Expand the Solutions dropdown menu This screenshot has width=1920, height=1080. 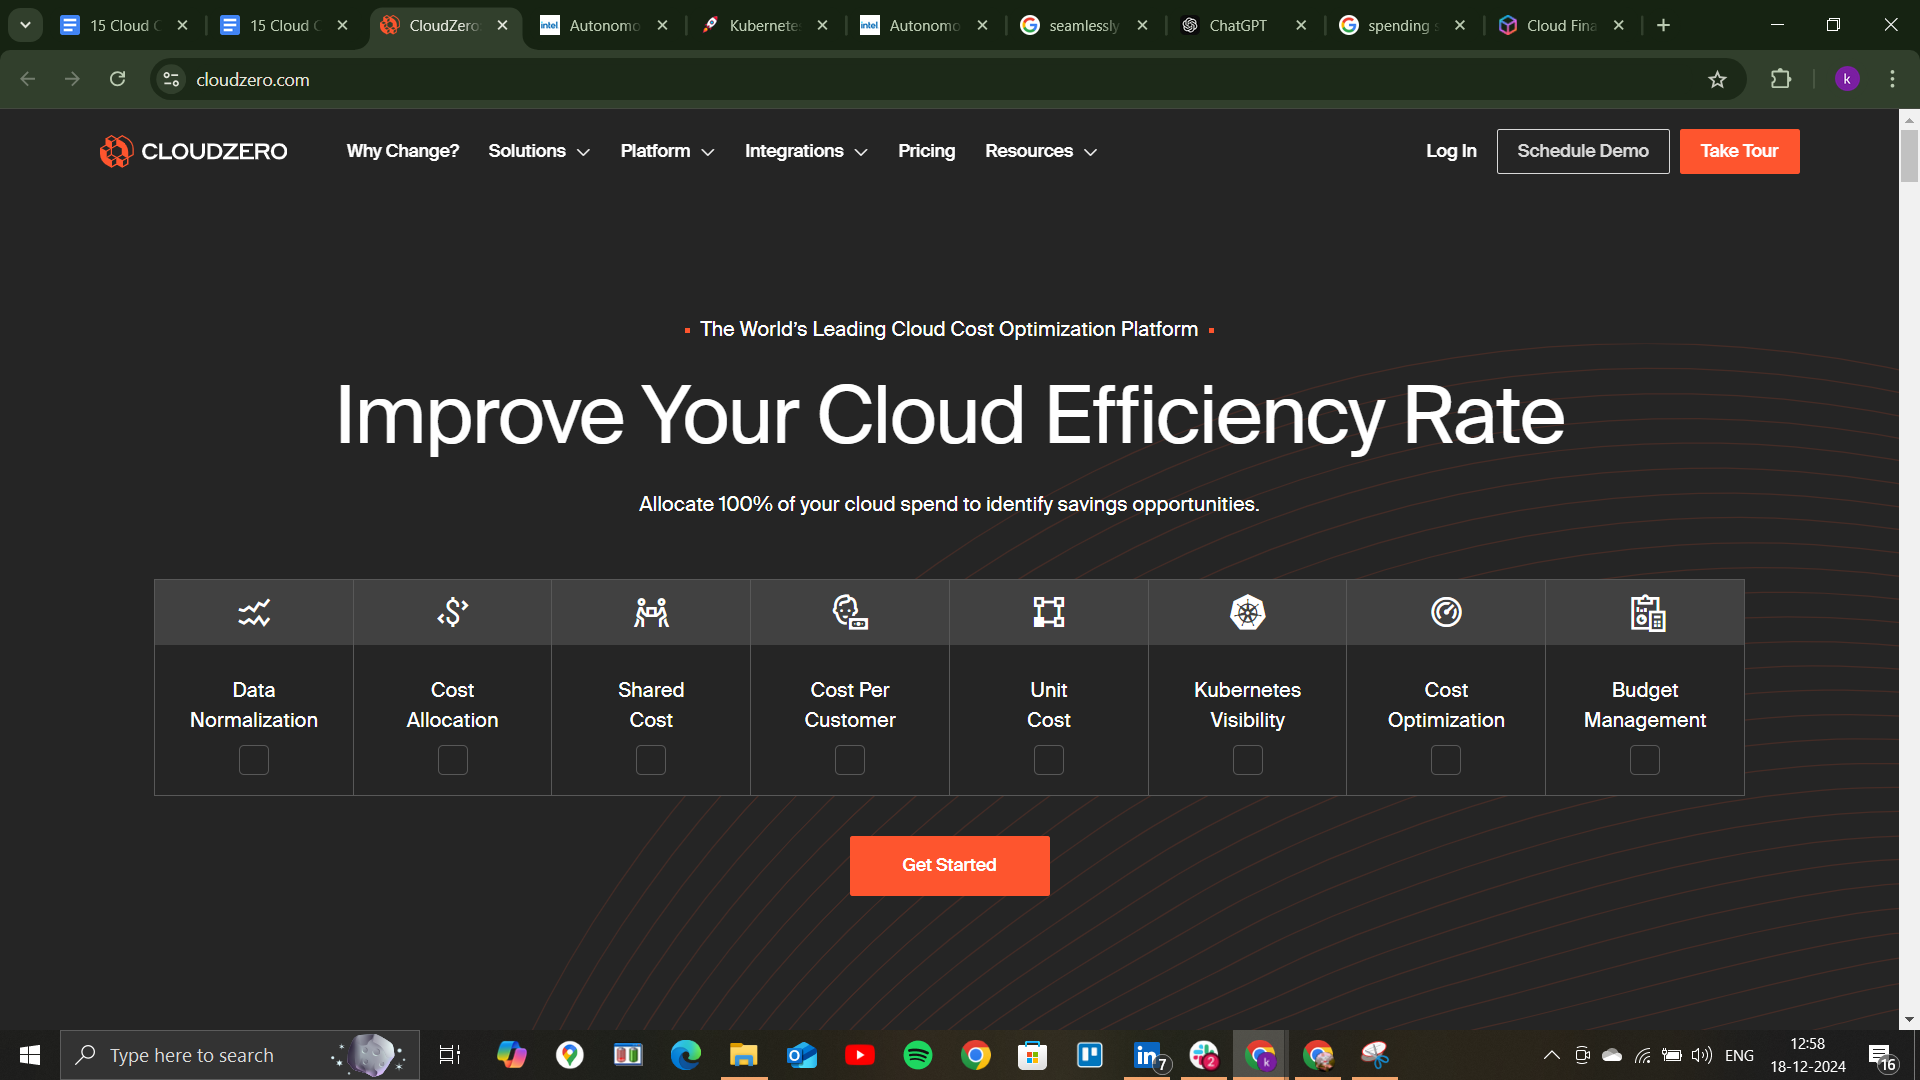point(538,151)
